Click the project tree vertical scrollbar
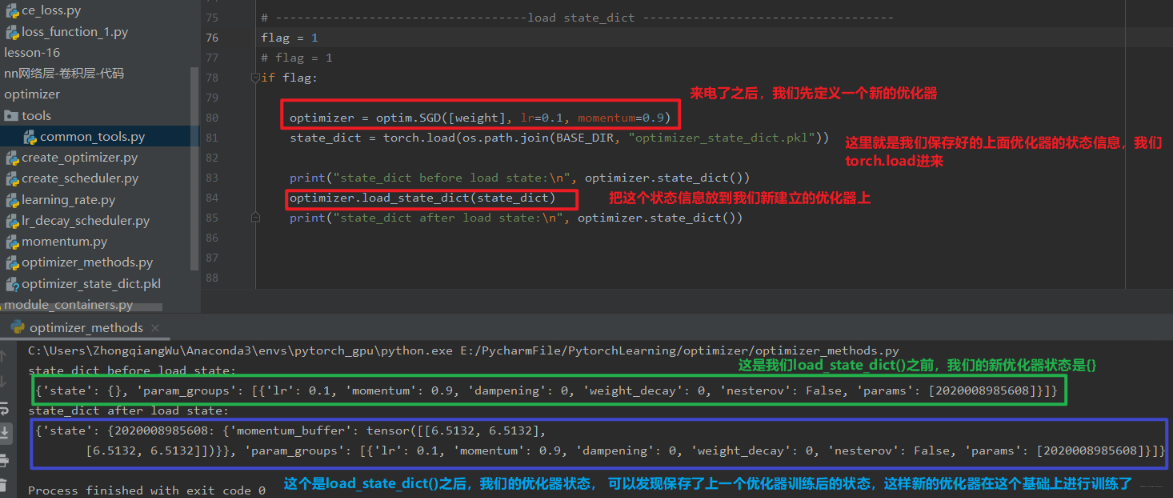This screenshot has height=498, width=1173. [x=195, y=168]
